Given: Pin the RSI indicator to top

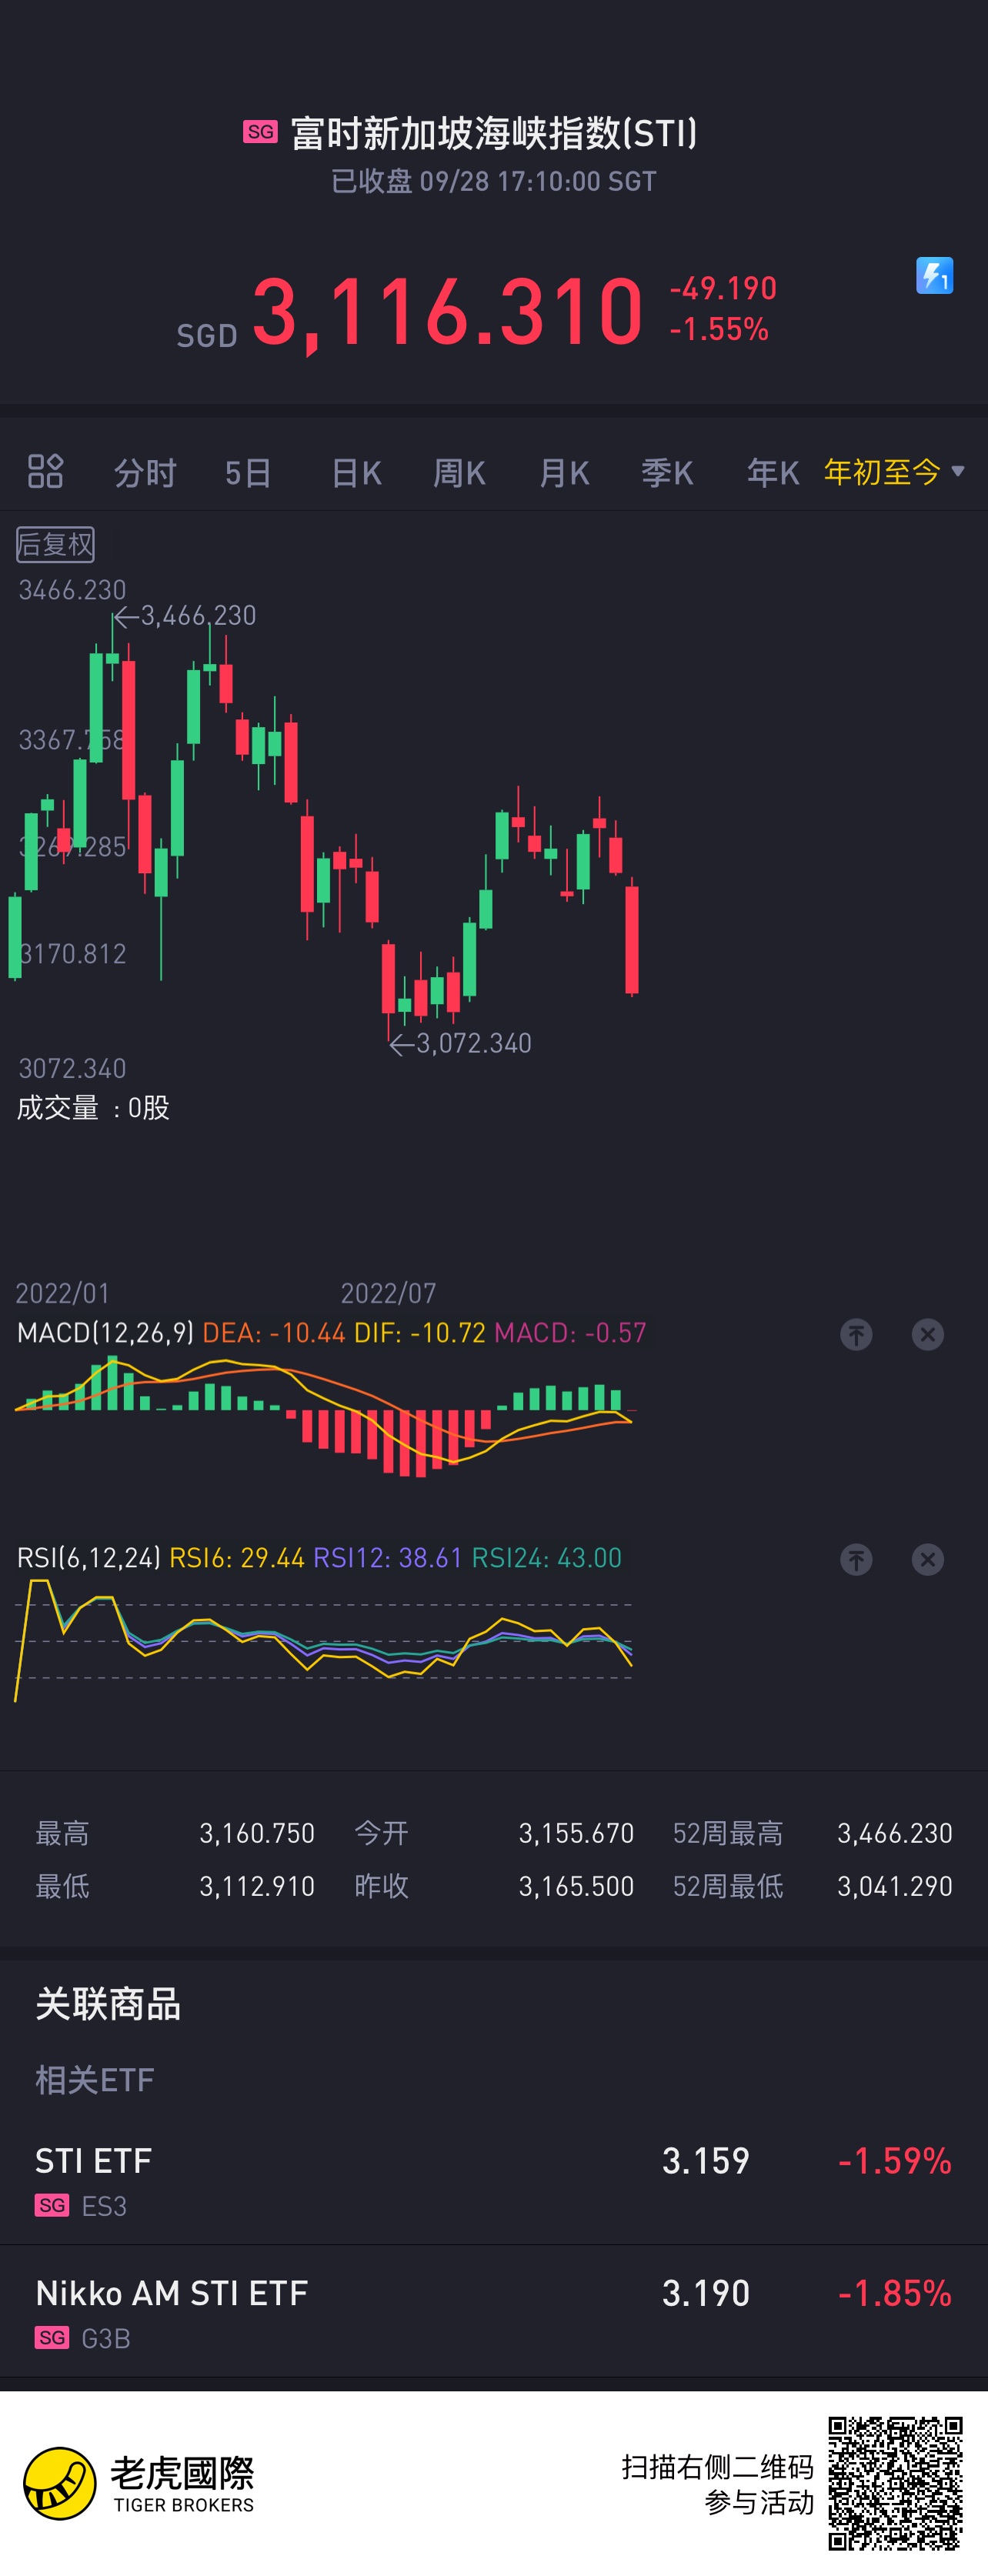Looking at the screenshot, I should point(856,1559).
